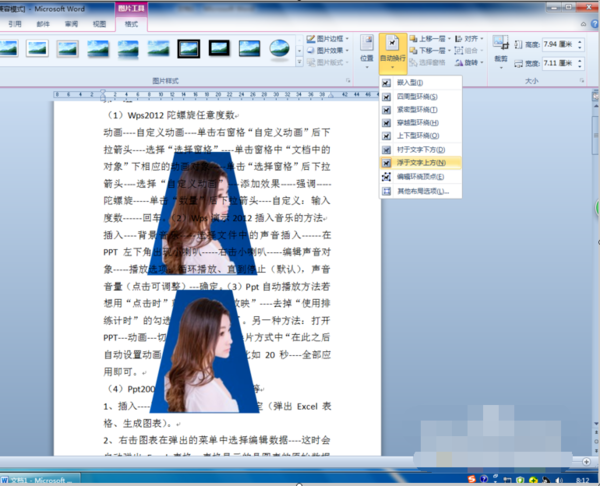Open 其他布局选项 (More Layout Options)
This screenshot has height=486, width=600.
pos(418,190)
